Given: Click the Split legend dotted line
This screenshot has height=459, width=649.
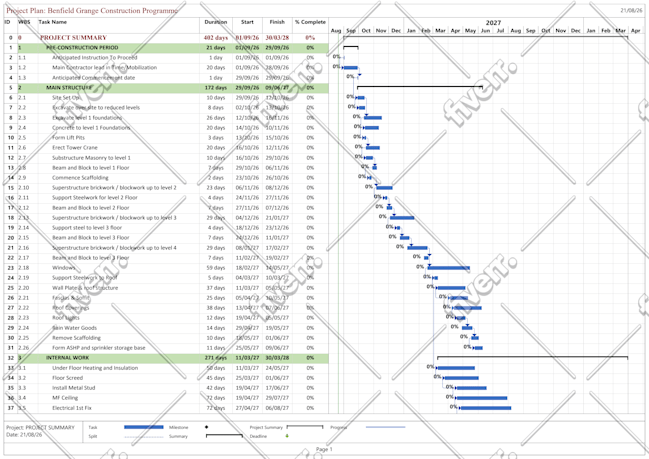Looking at the screenshot, I should point(144,437).
